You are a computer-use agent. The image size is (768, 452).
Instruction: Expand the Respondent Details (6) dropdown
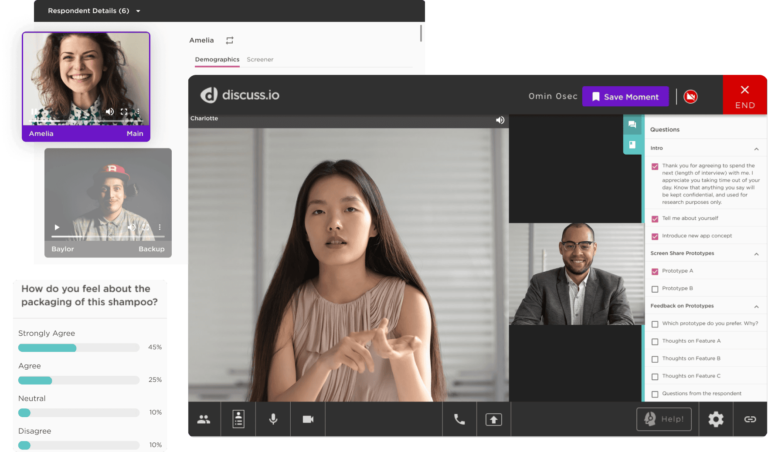click(138, 11)
